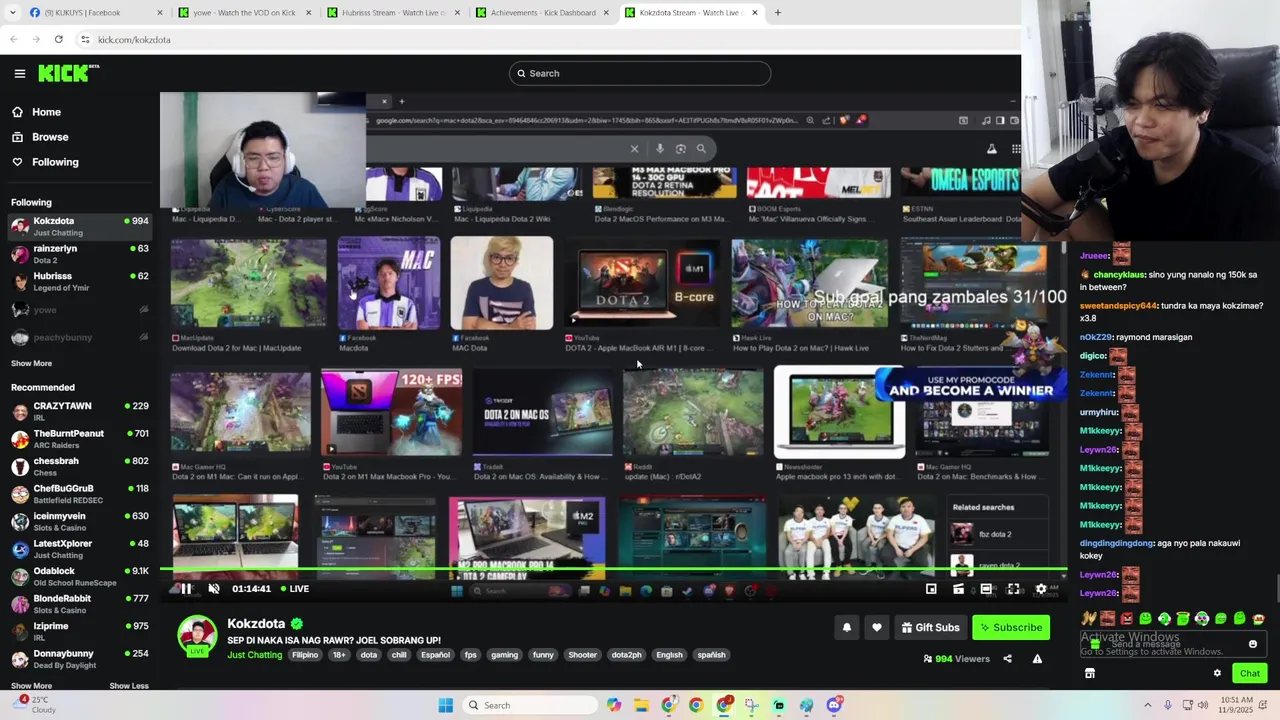Open chessbrah recommended channel

pos(80,466)
